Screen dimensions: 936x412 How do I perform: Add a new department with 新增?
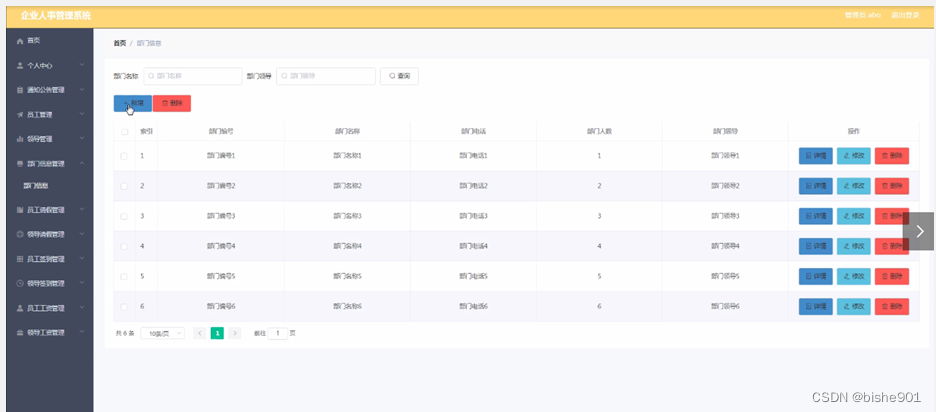(x=133, y=103)
